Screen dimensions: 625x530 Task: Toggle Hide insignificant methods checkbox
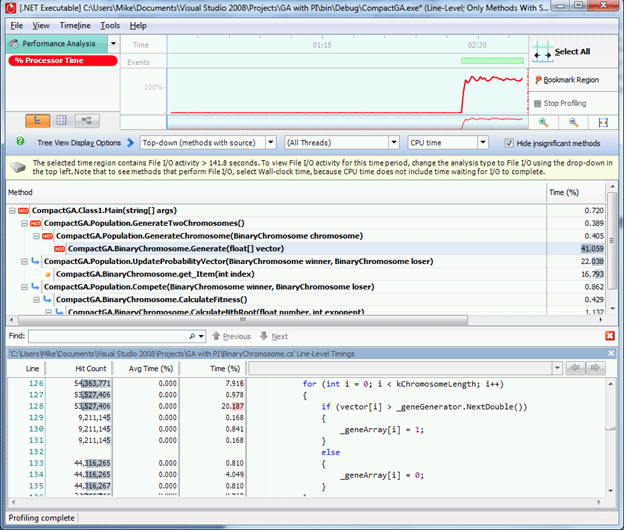509,143
